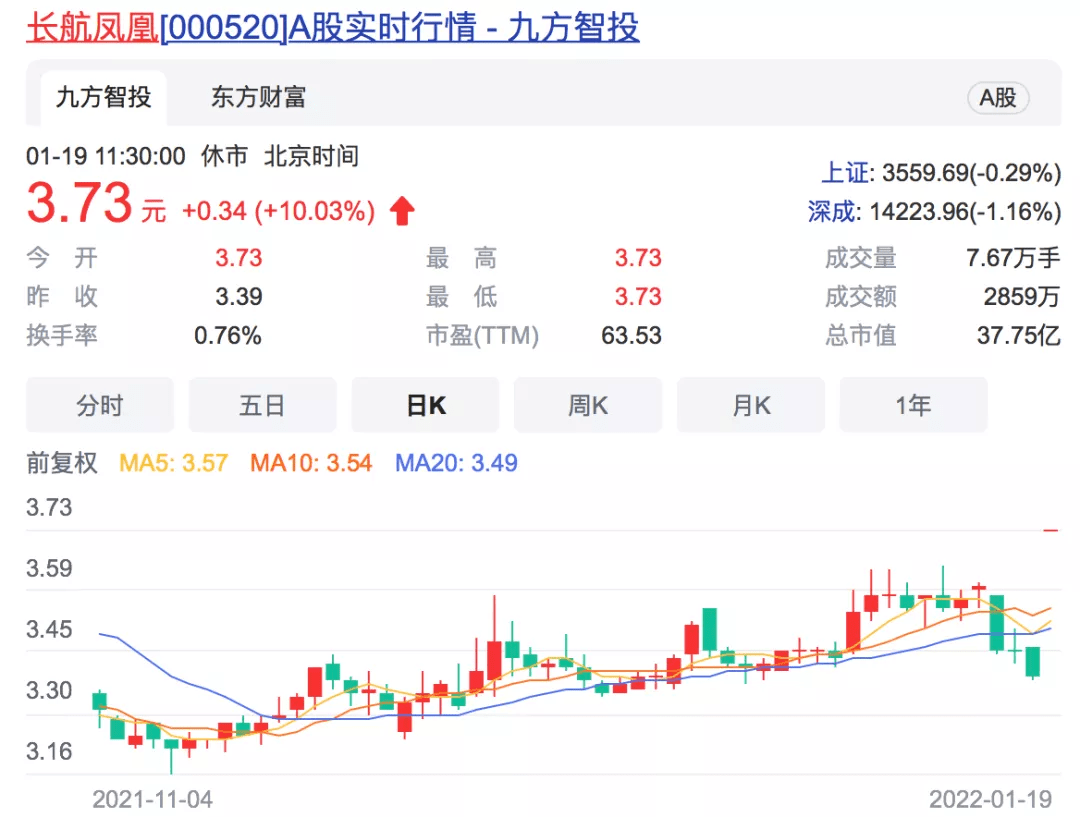The height and width of the screenshot is (817, 1080).
Task: Click the large red 3.73 current price
Action: click(80, 205)
